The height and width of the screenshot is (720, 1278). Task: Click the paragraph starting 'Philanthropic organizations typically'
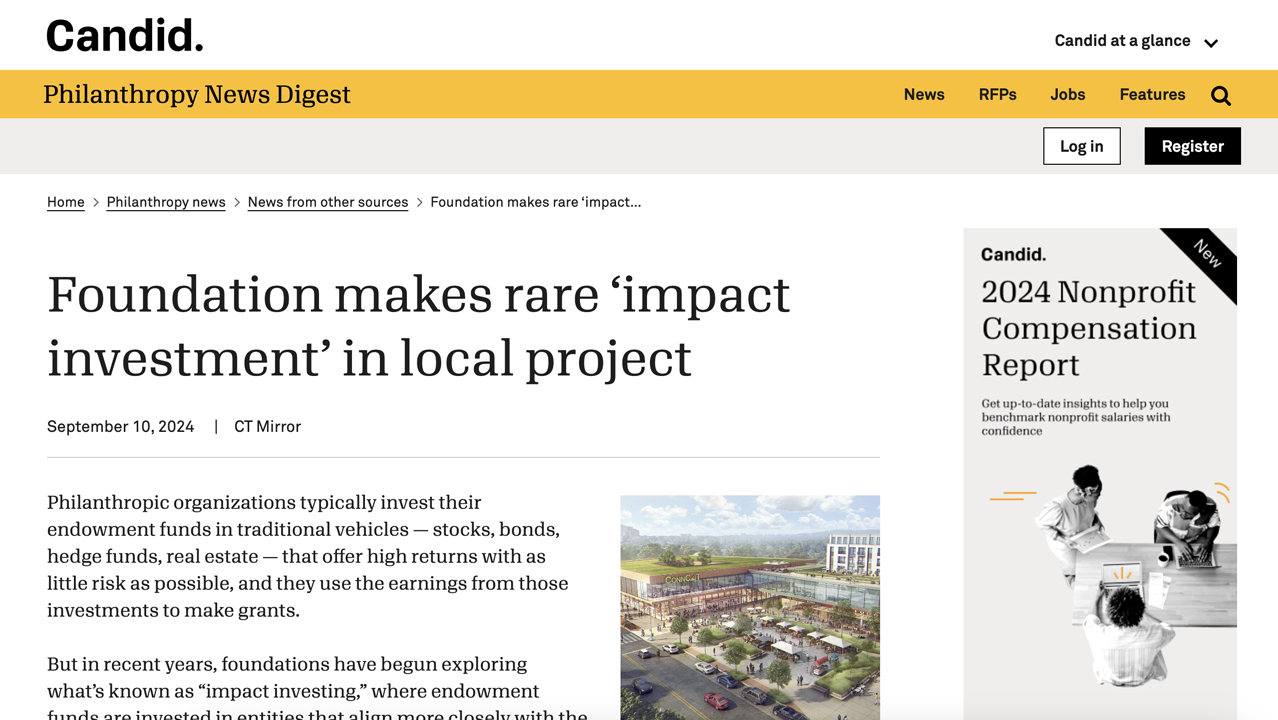pyautogui.click(x=308, y=556)
